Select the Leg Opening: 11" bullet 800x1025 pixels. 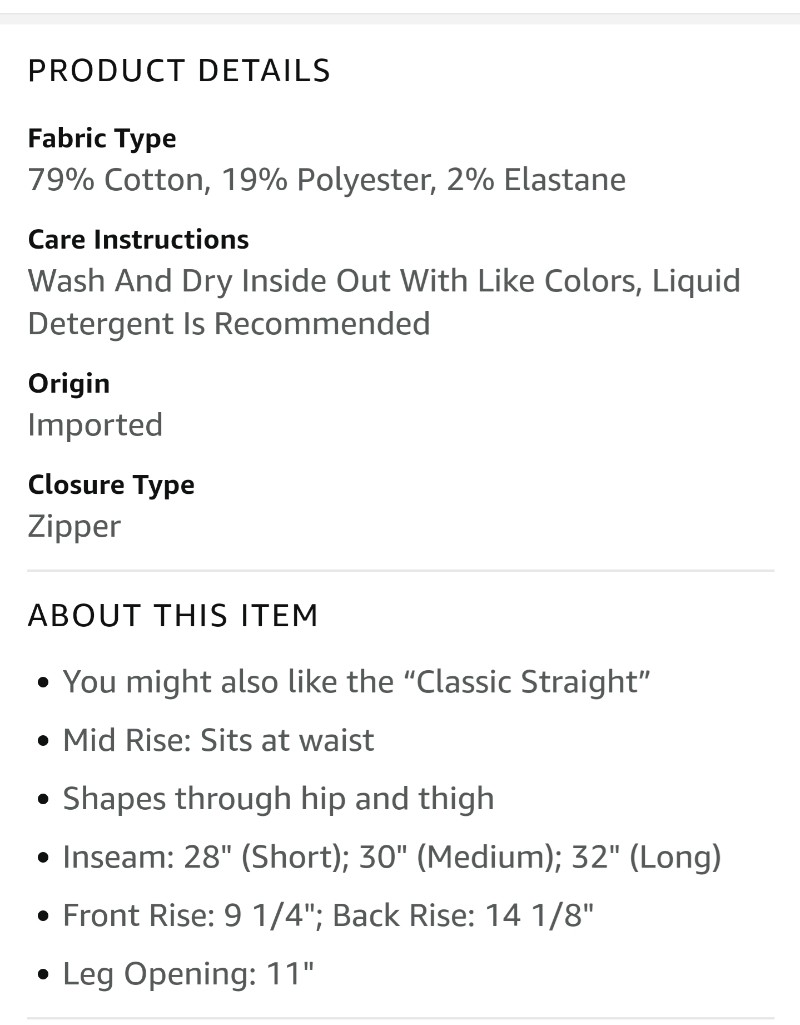point(188,974)
